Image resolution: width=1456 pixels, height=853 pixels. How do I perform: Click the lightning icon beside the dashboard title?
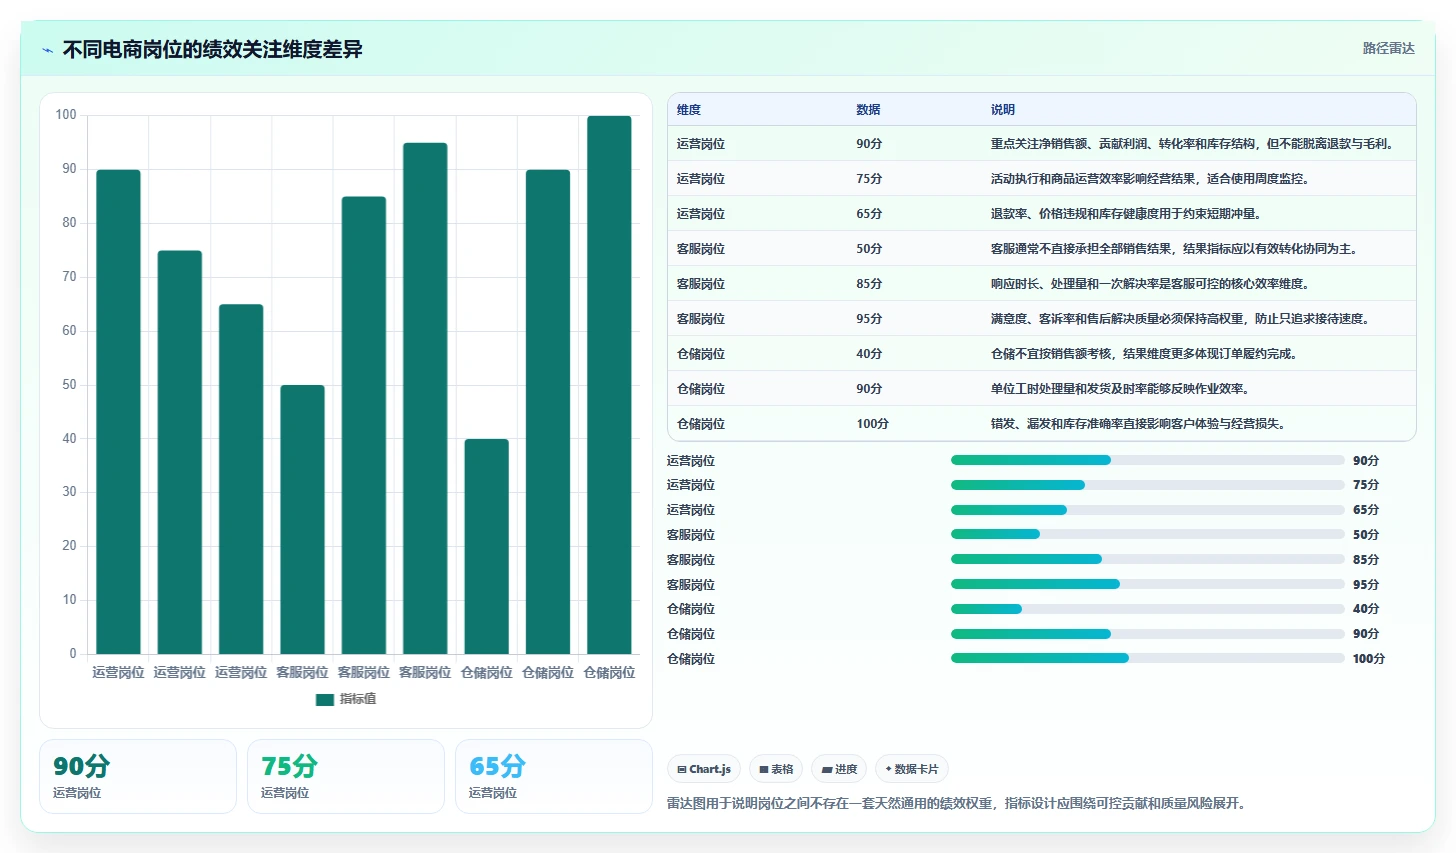47,50
